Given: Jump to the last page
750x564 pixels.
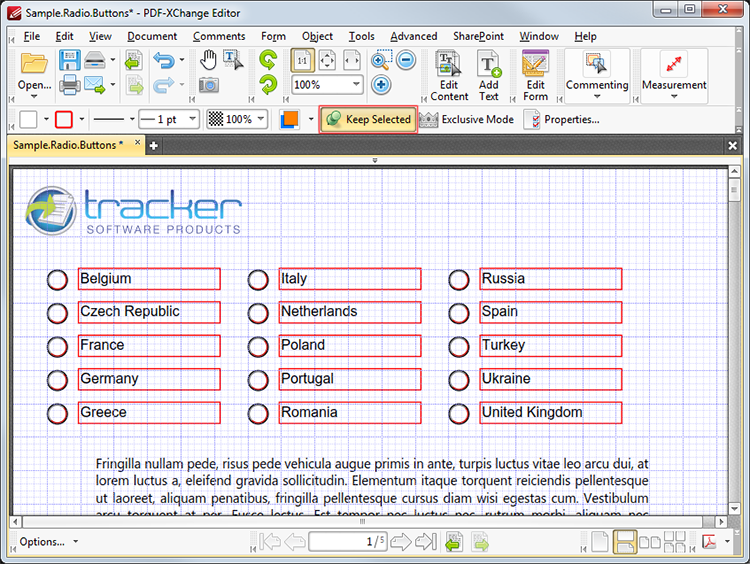Looking at the screenshot, I should tap(426, 542).
